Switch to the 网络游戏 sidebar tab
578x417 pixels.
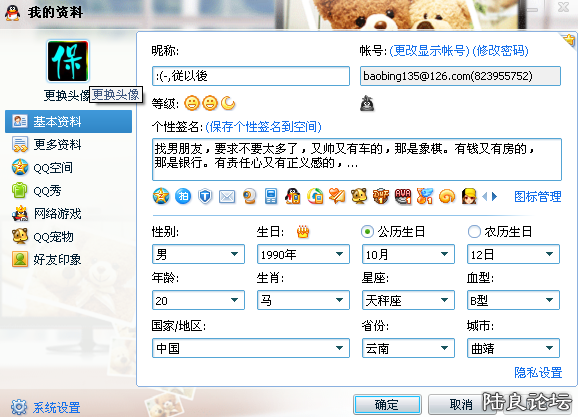(69, 213)
